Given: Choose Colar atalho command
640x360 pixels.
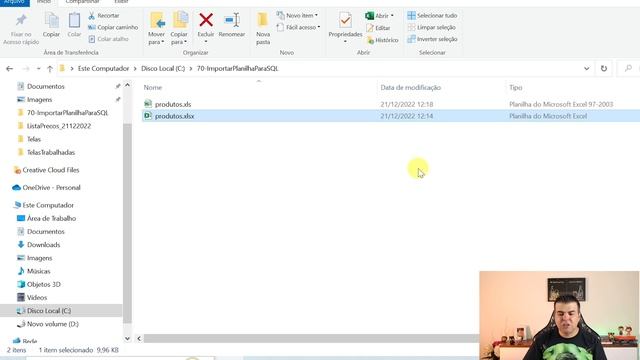Looking at the screenshot, I should click(x=109, y=39).
